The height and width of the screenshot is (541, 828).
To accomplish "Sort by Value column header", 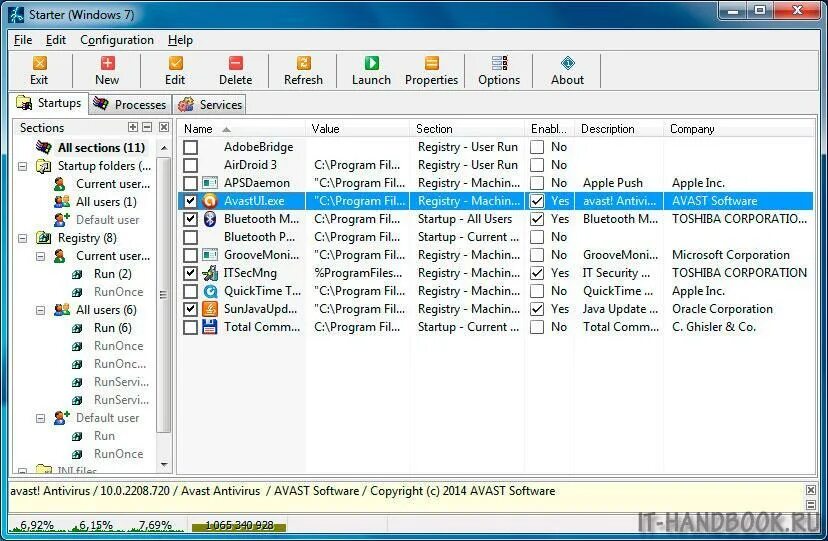I will tap(357, 129).
